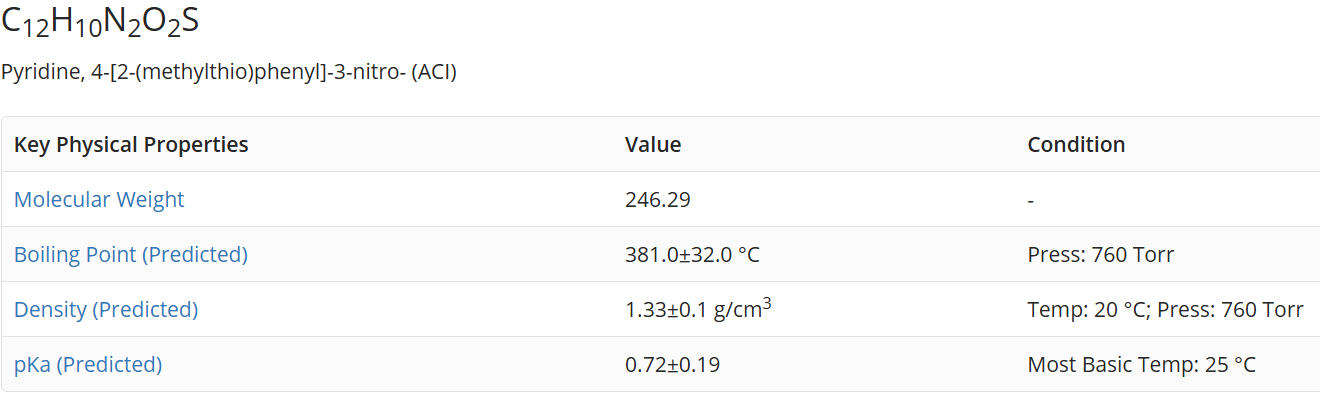This screenshot has height=399, width=1320.
Task: Click the Most Basic Temp: 25 °C condition
Action: click(x=1141, y=365)
